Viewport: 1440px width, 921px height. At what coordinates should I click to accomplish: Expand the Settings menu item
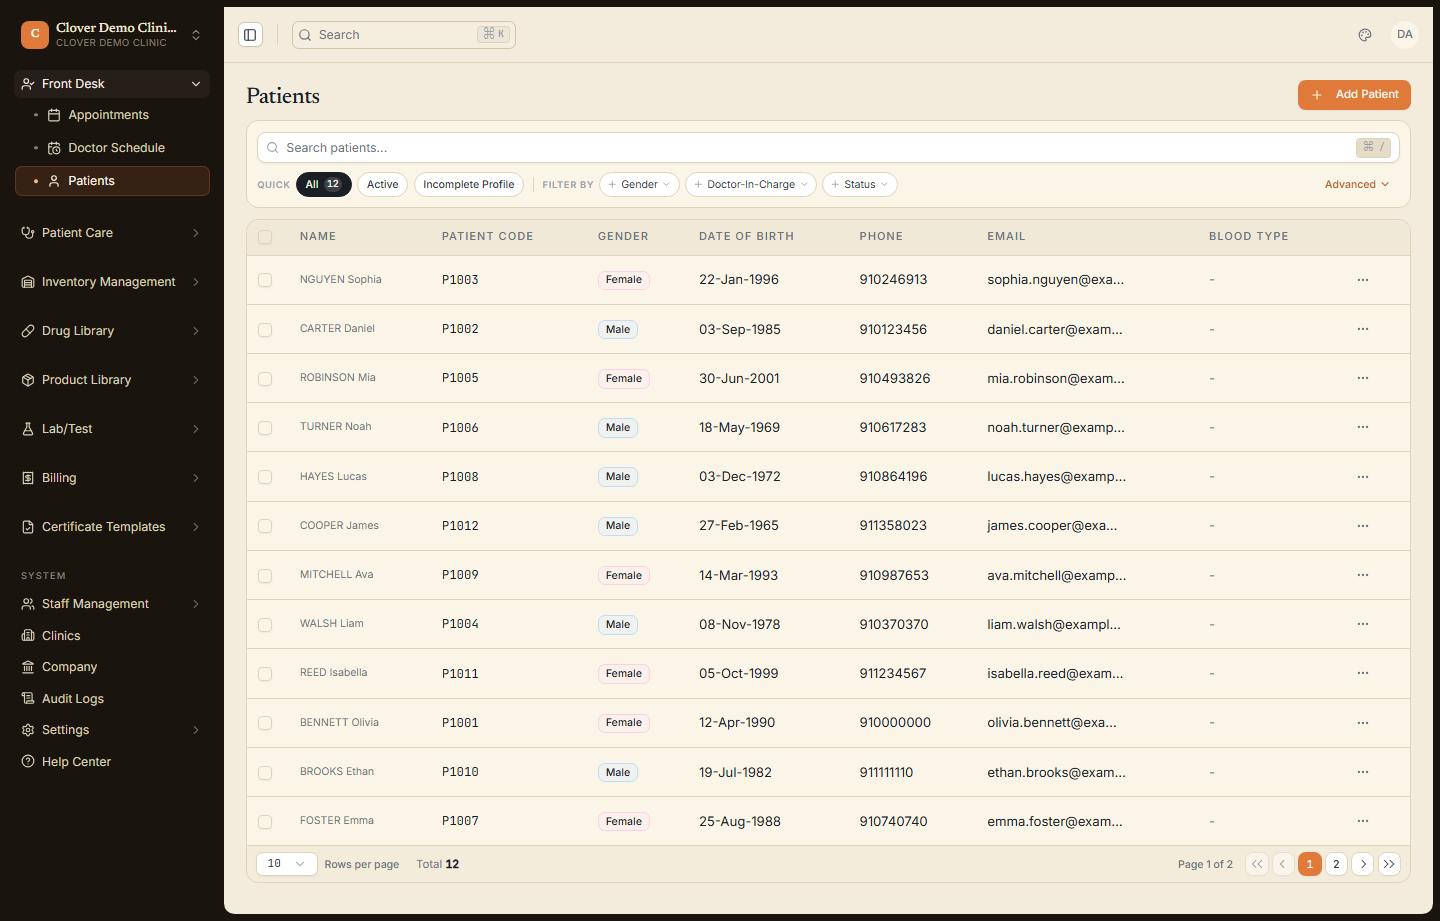(112, 730)
